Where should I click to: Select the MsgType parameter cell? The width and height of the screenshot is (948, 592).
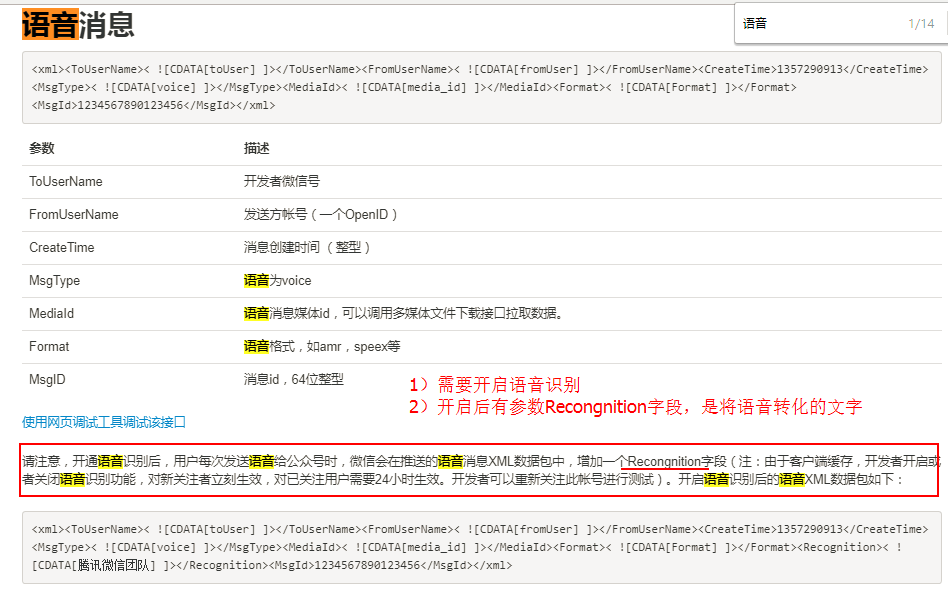(x=55, y=281)
